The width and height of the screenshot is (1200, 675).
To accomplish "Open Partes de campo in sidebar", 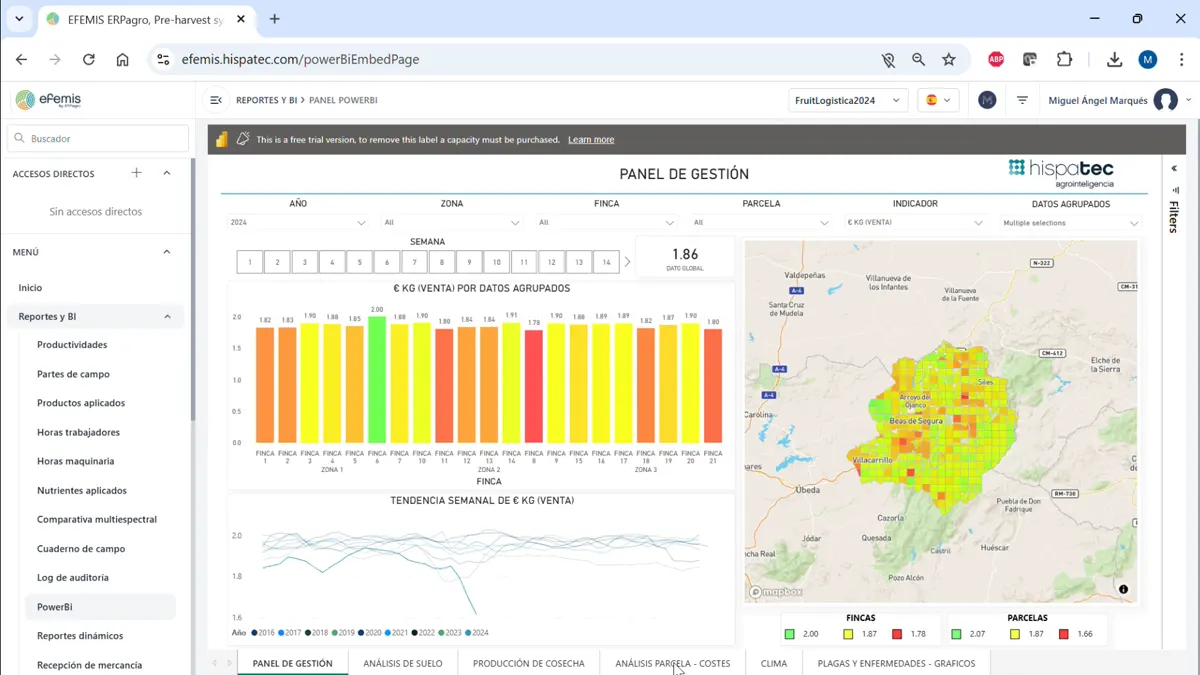I will [x=73, y=374].
